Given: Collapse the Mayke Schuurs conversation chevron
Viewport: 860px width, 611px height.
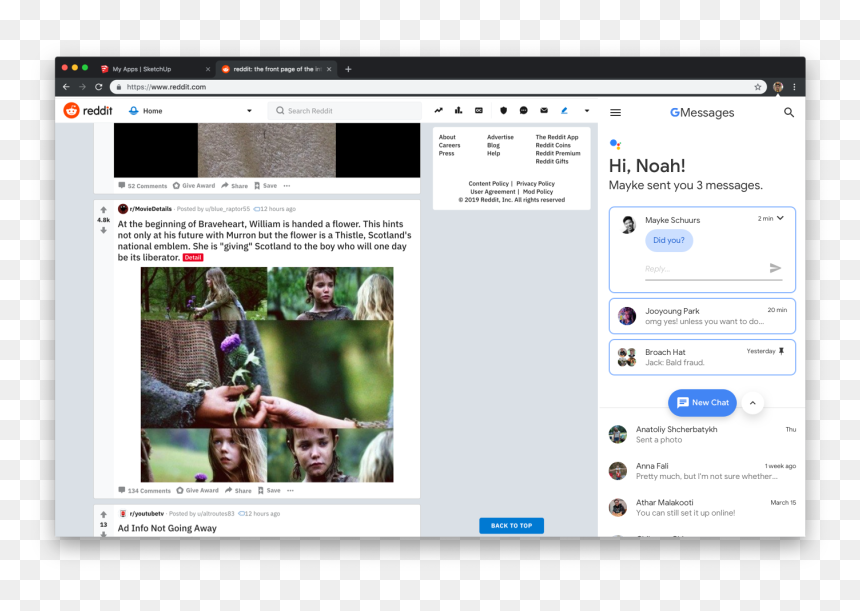Looking at the screenshot, I should pyautogui.click(x=780, y=218).
